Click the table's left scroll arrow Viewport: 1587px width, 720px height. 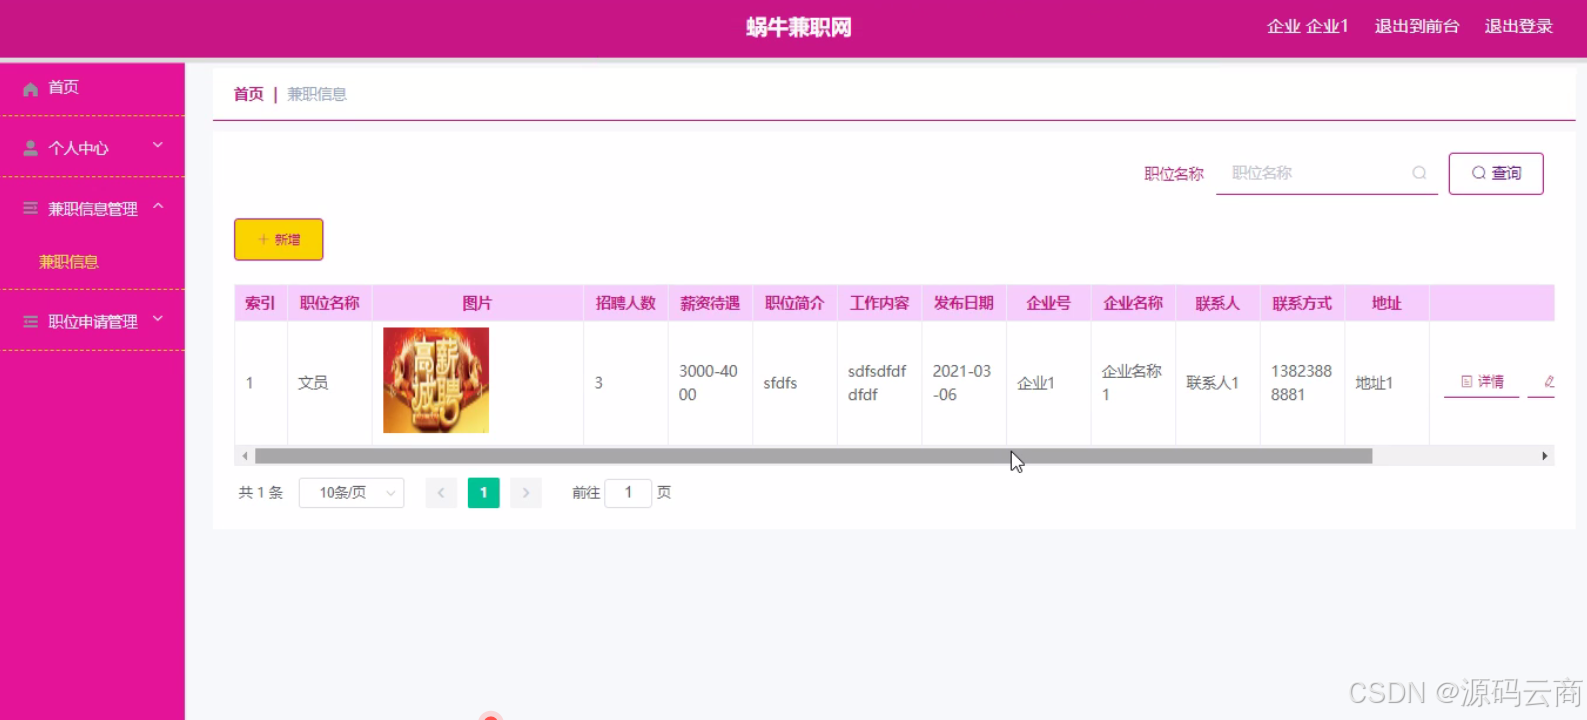[x=245, y=456]
